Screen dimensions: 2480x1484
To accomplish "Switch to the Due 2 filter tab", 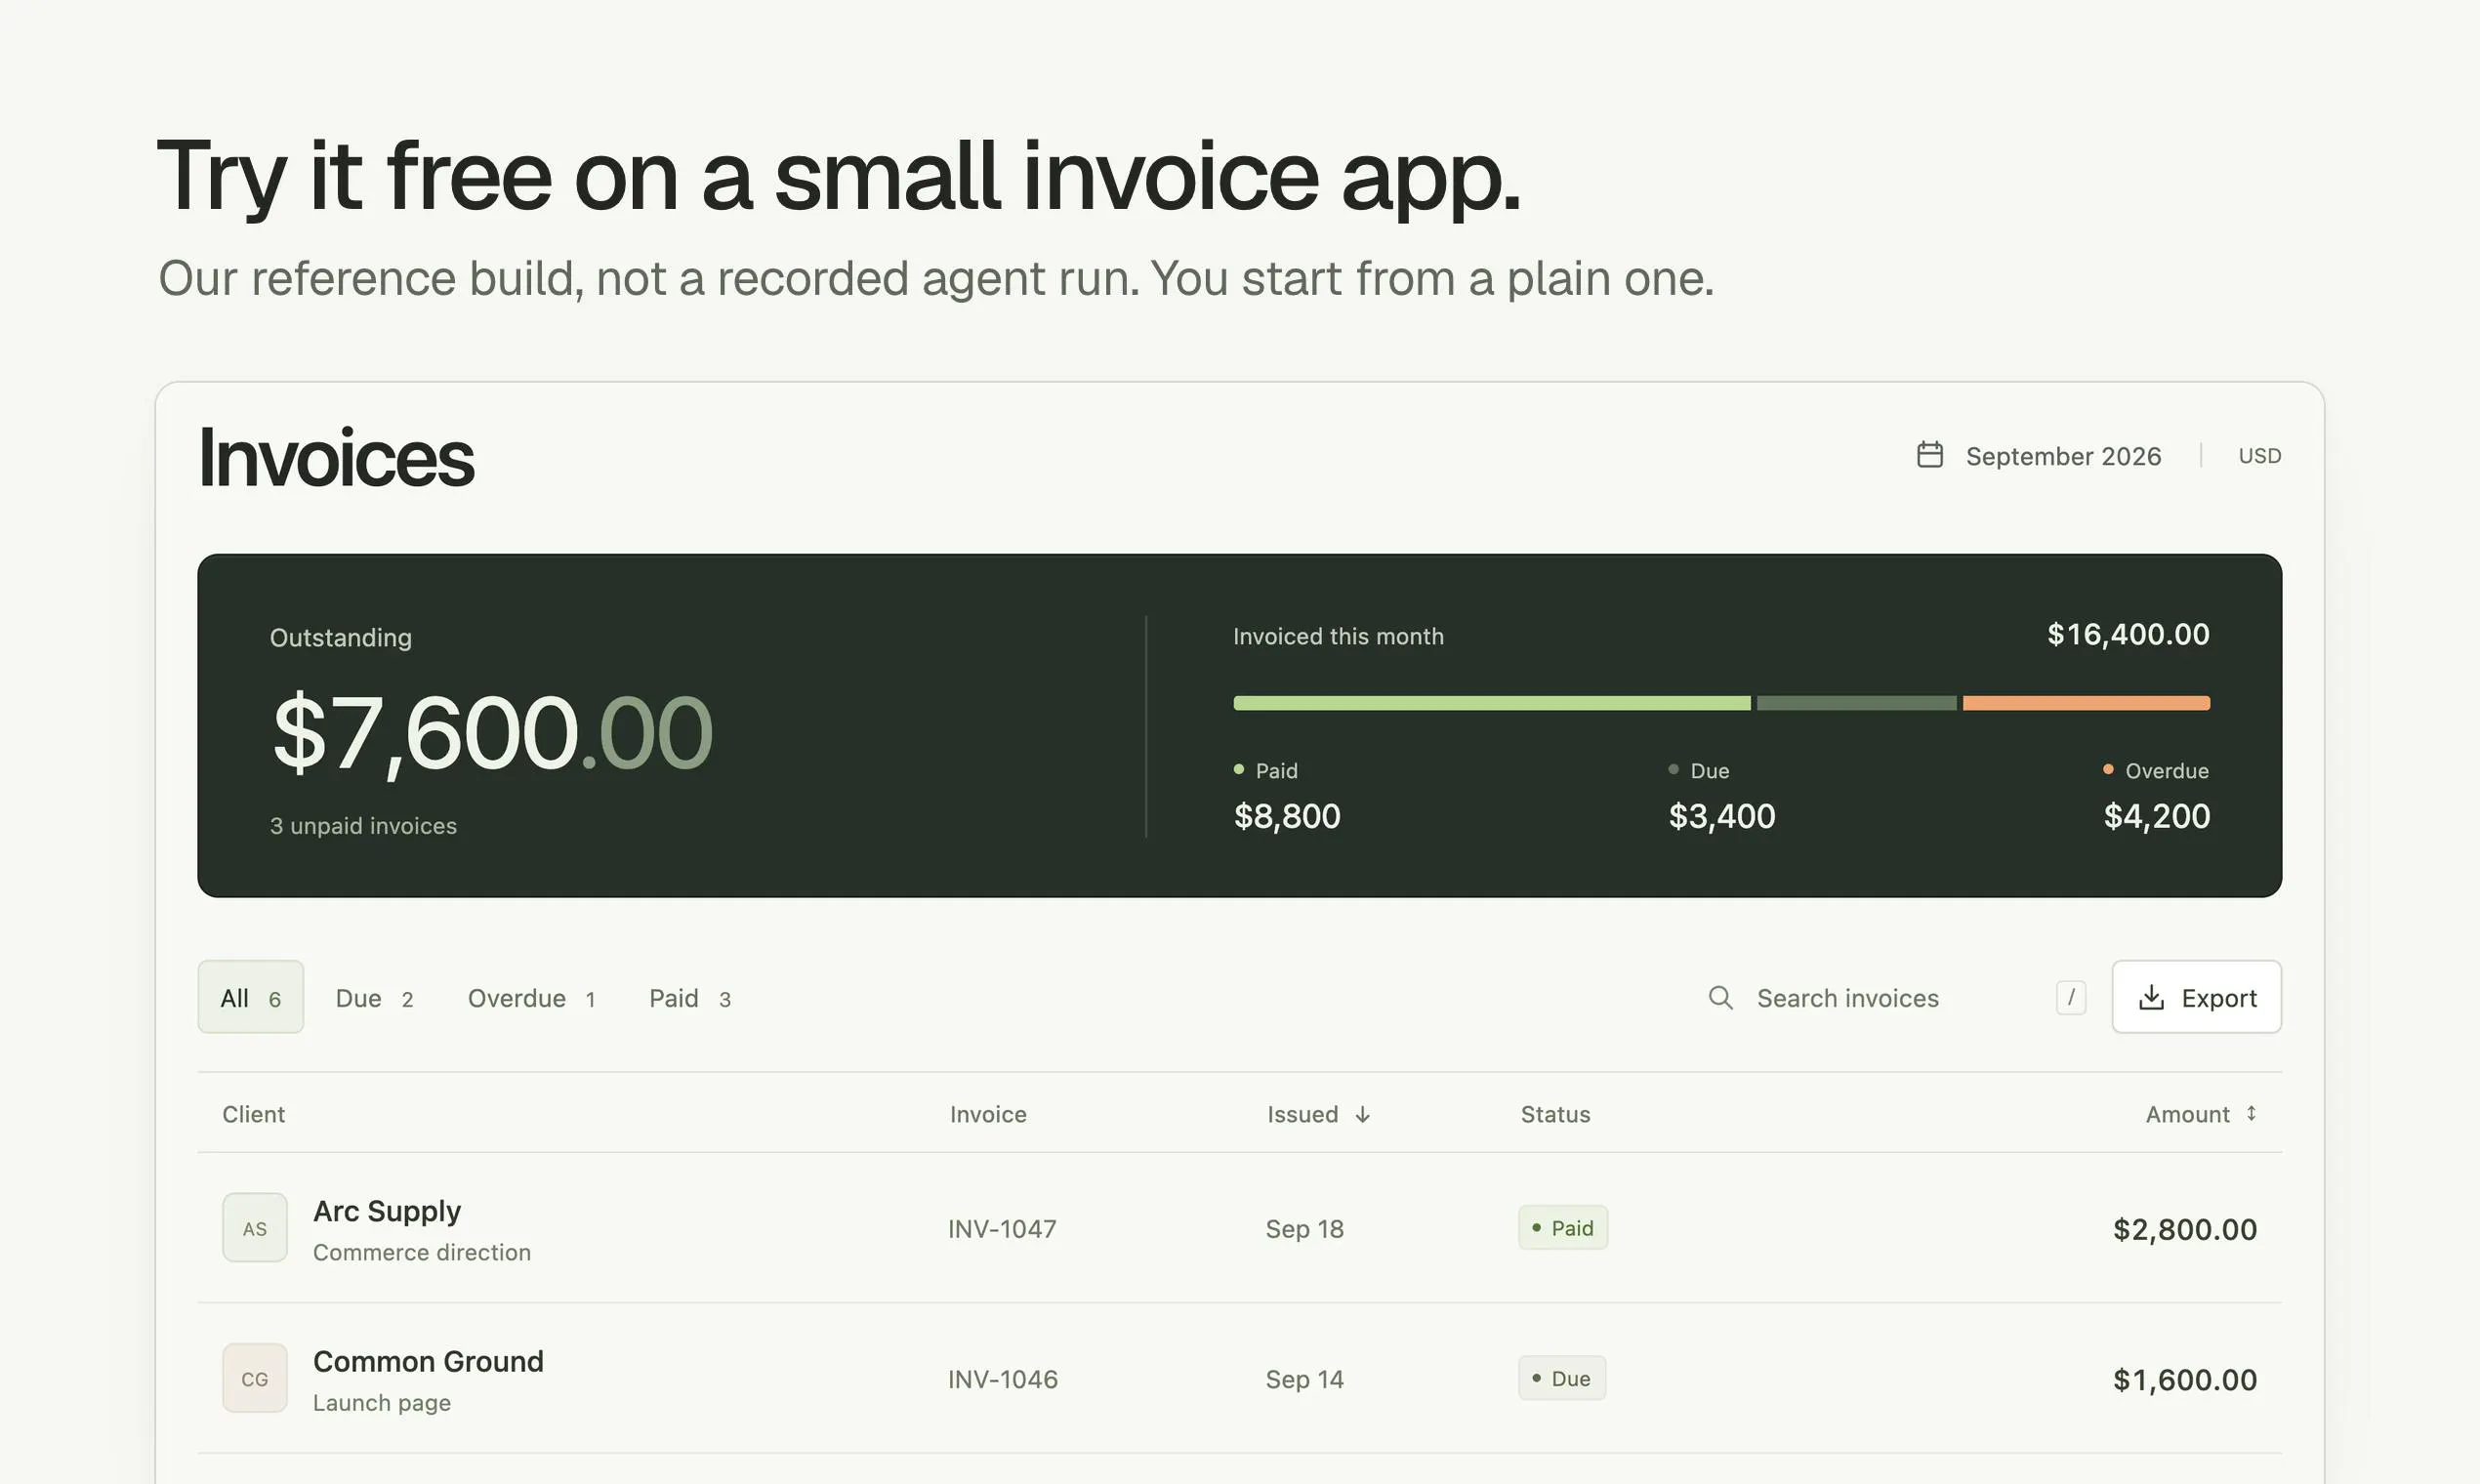I will [x=374, y=998].
